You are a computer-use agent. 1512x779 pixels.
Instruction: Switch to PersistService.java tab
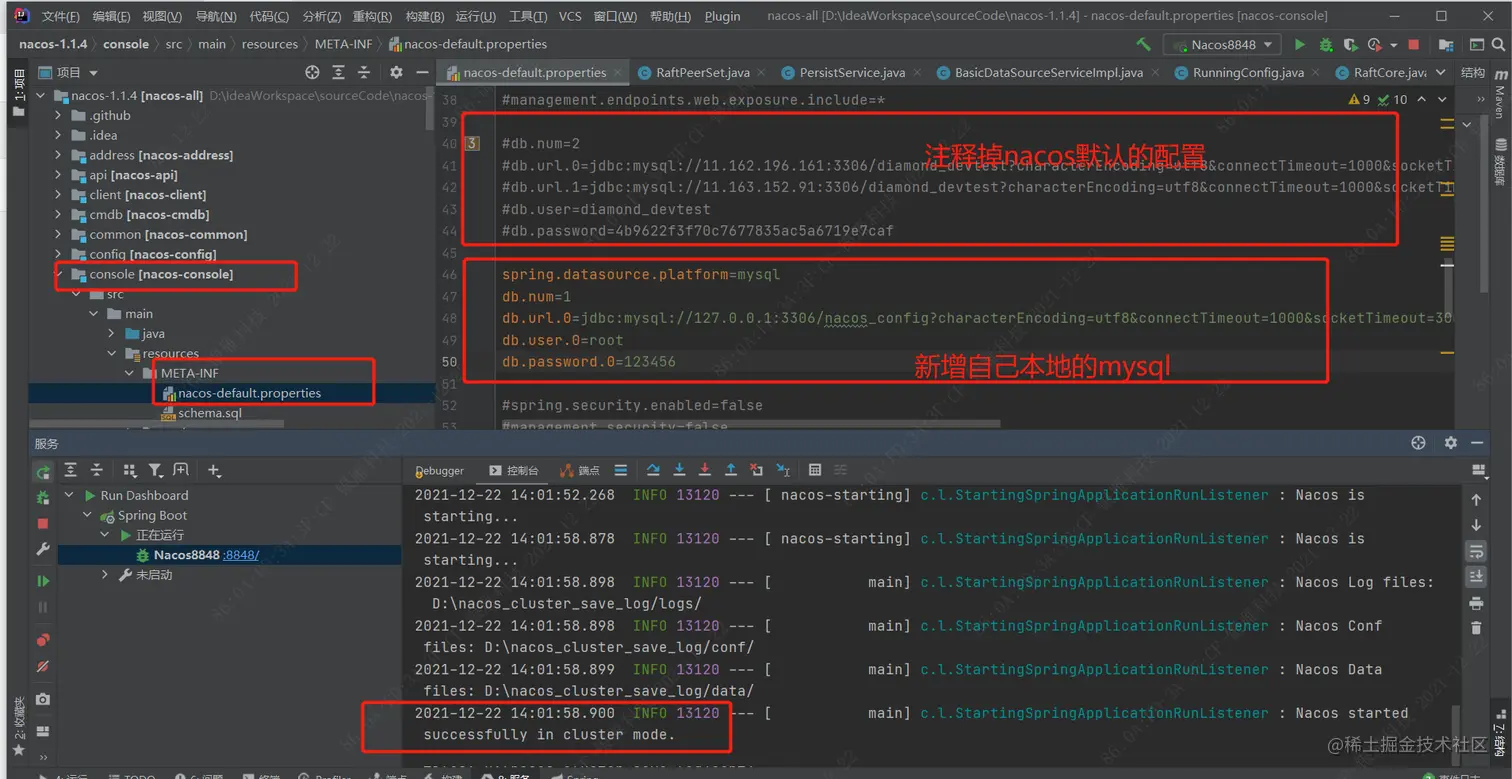pos(852,72)
